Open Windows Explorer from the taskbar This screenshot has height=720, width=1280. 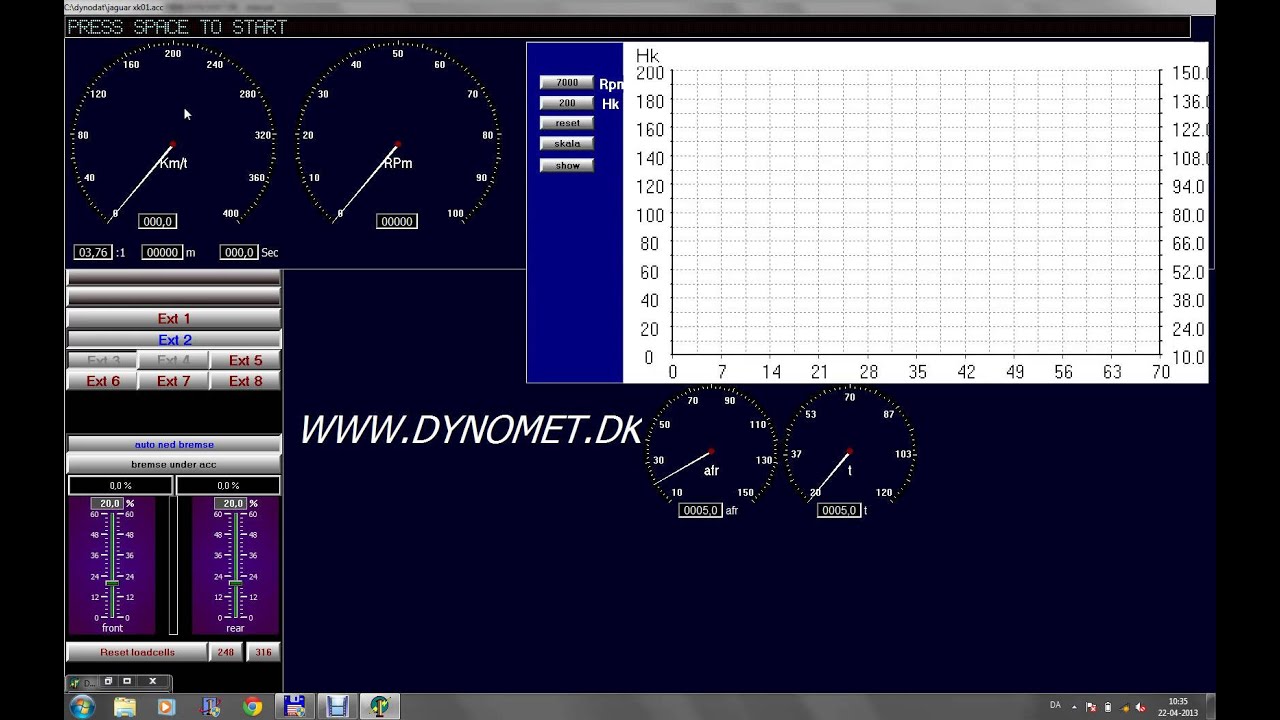click(x=125, y=707)
